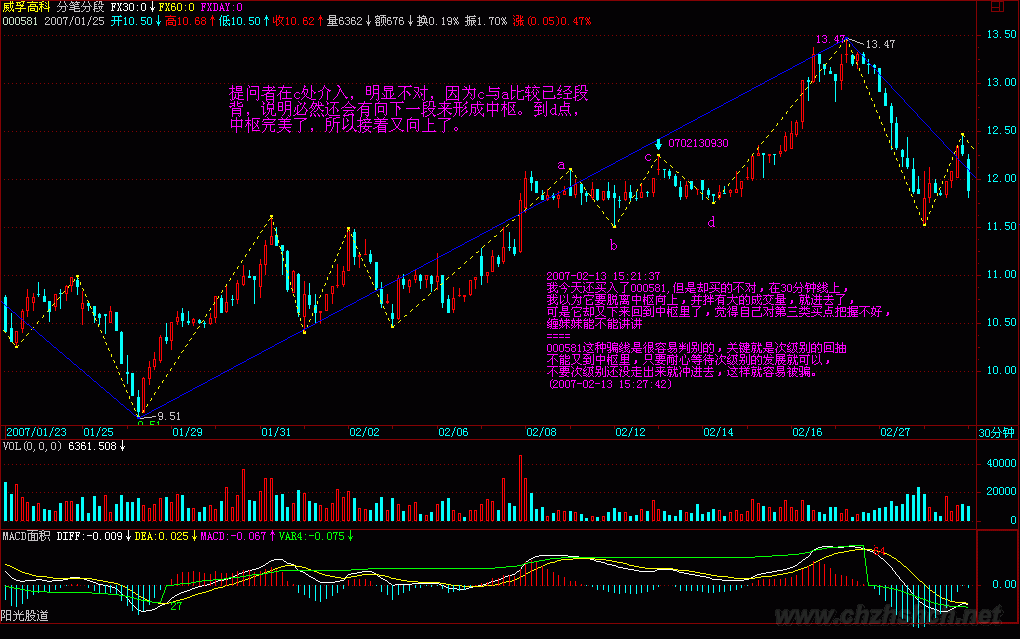Click the 阳光股道 label at bottom left
1020x639 pixels.
25,615
